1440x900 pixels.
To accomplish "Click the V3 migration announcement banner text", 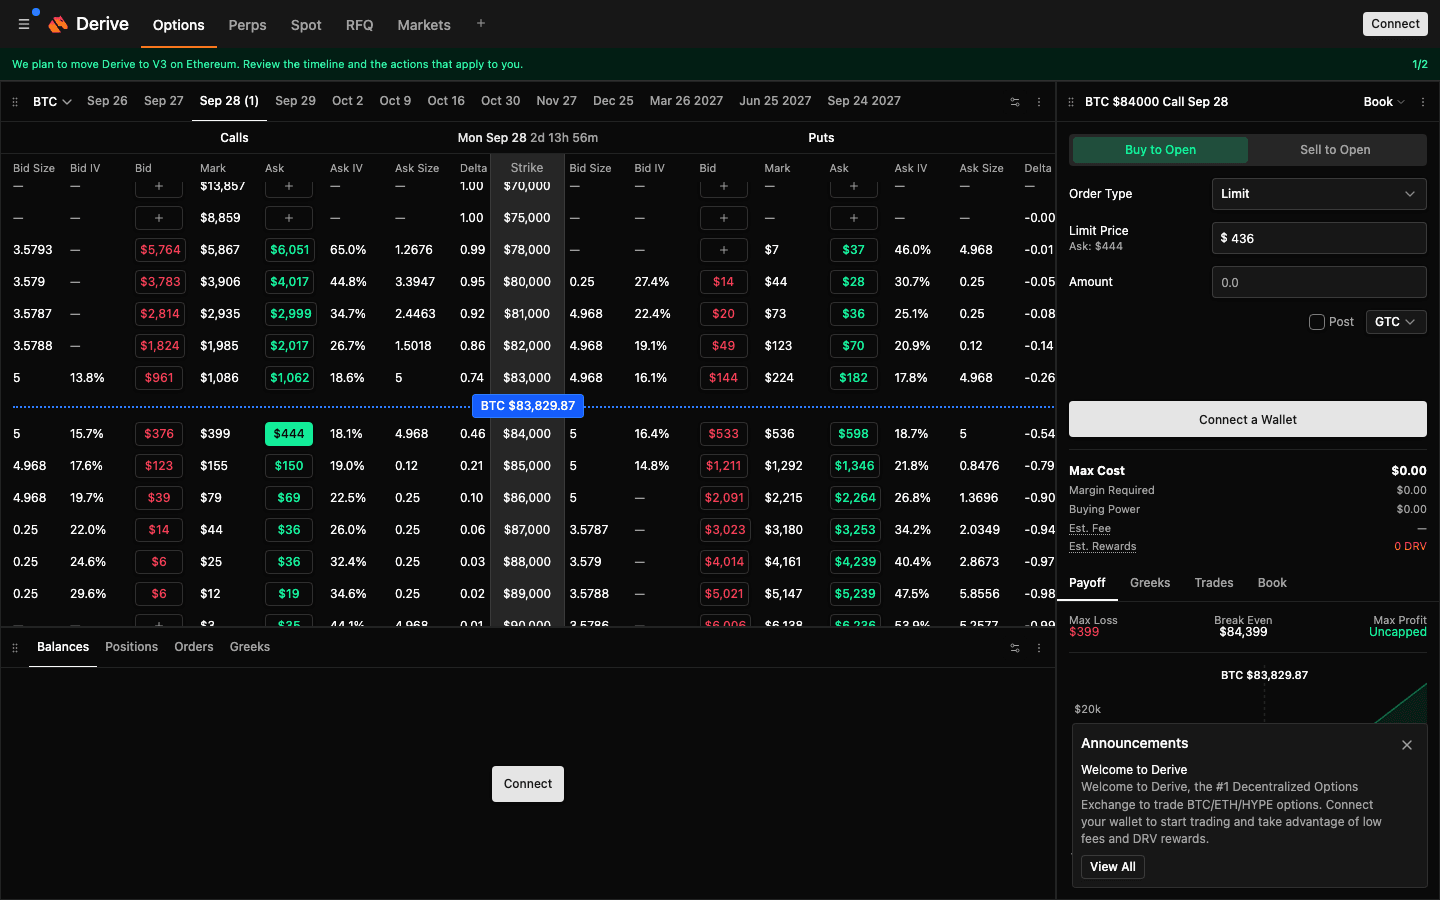I will pos(267,64).
